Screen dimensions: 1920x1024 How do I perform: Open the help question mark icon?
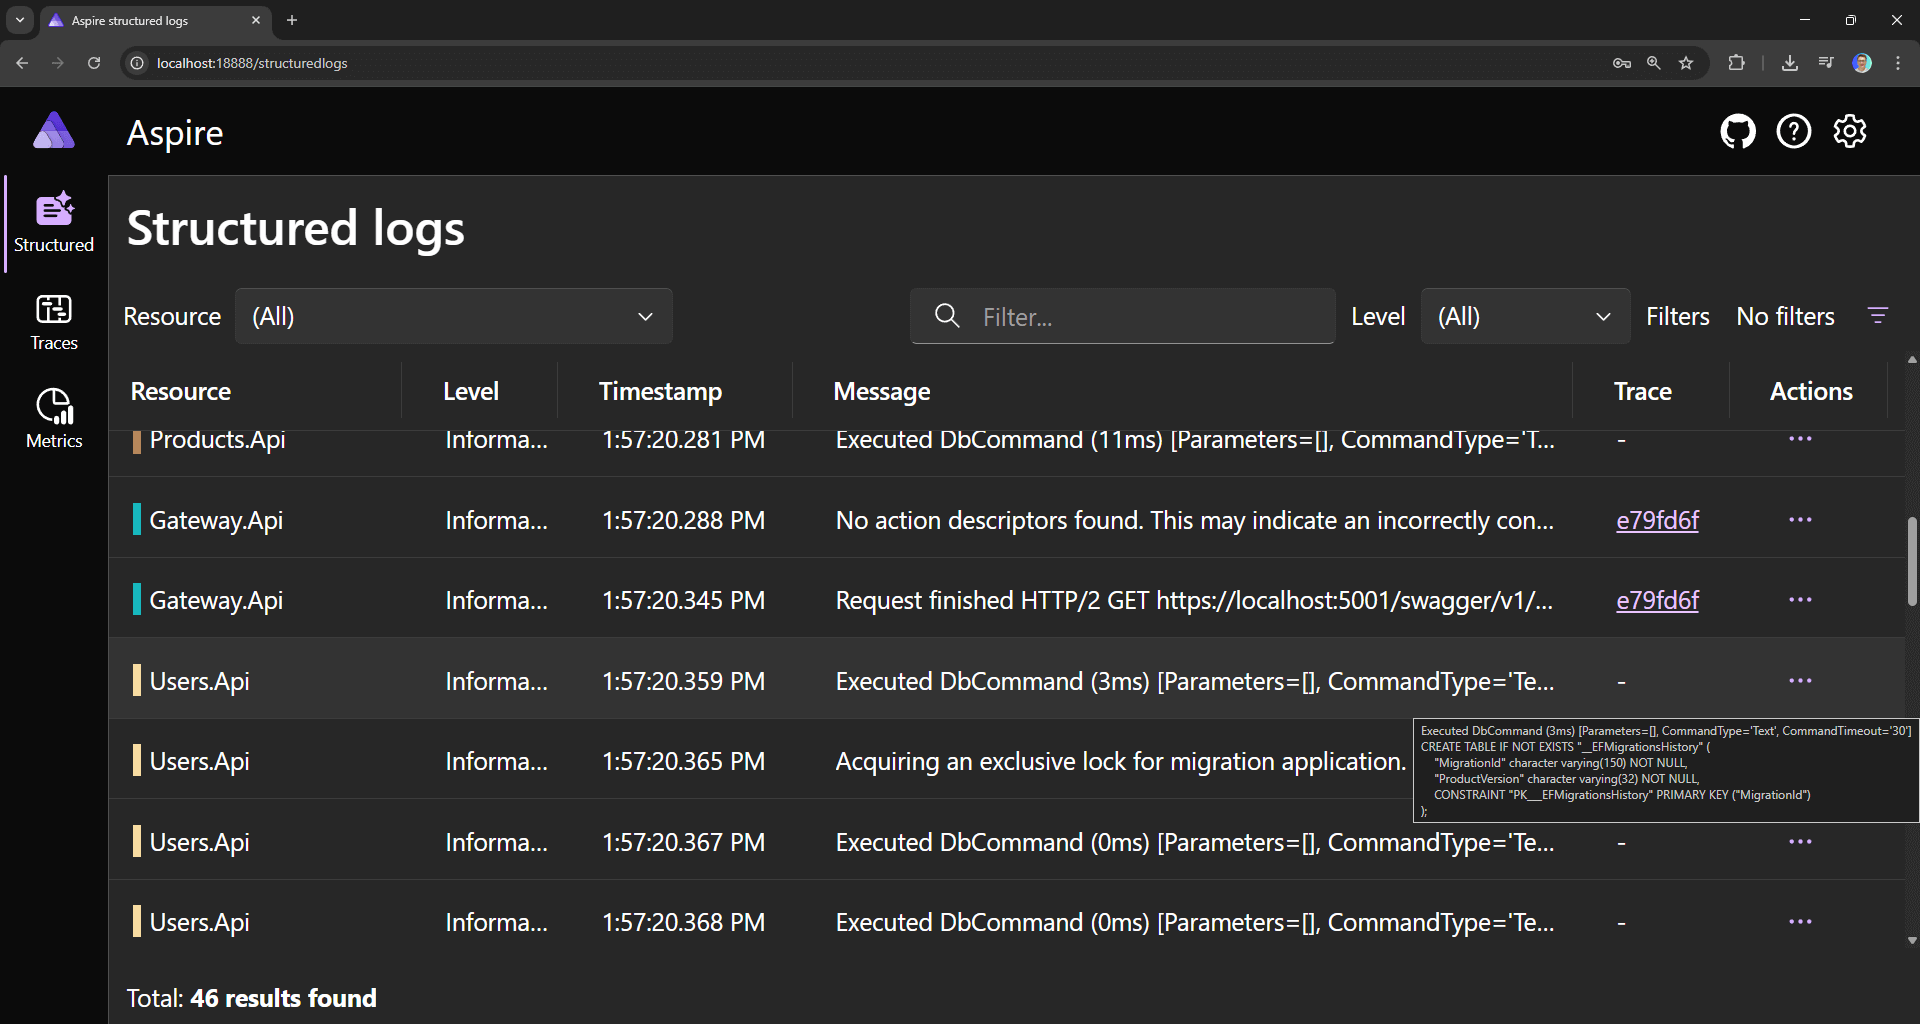point(1794,131)
